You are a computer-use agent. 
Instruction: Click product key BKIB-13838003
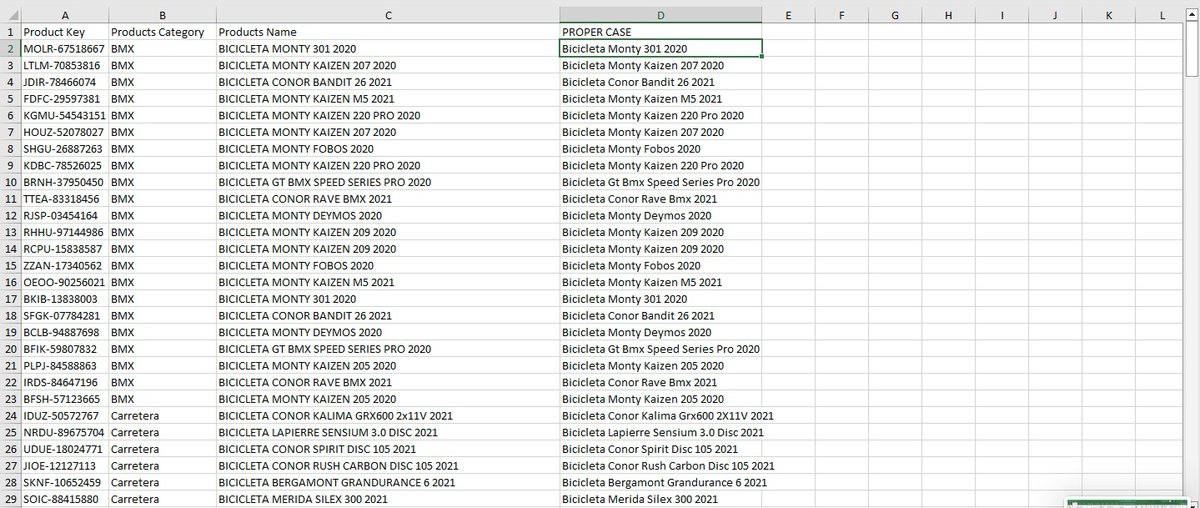[64, 299]
